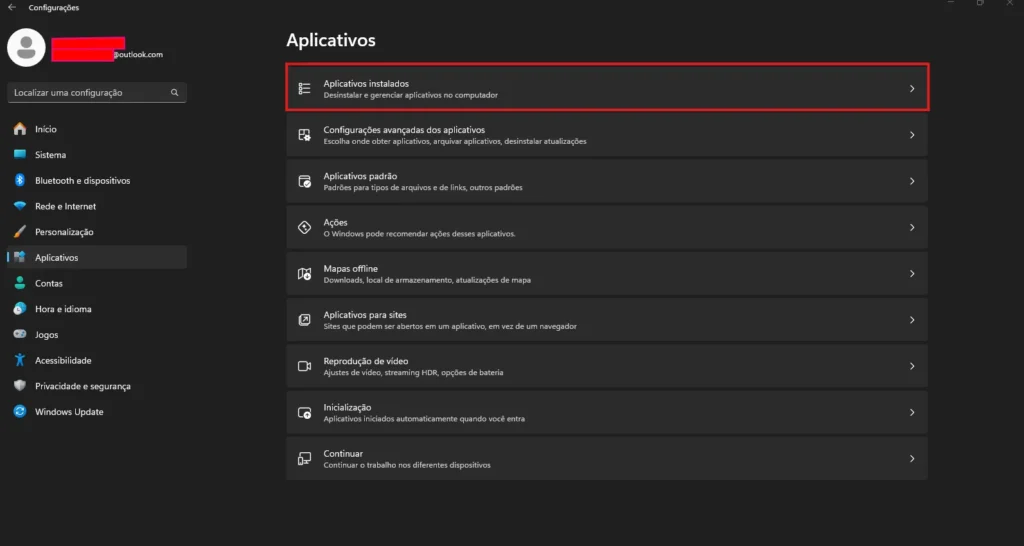Click the Aplicativos sidebar icon
The height and width of the screenshot is (546, 1024).
pyautogui.click(x=20, y=257)
